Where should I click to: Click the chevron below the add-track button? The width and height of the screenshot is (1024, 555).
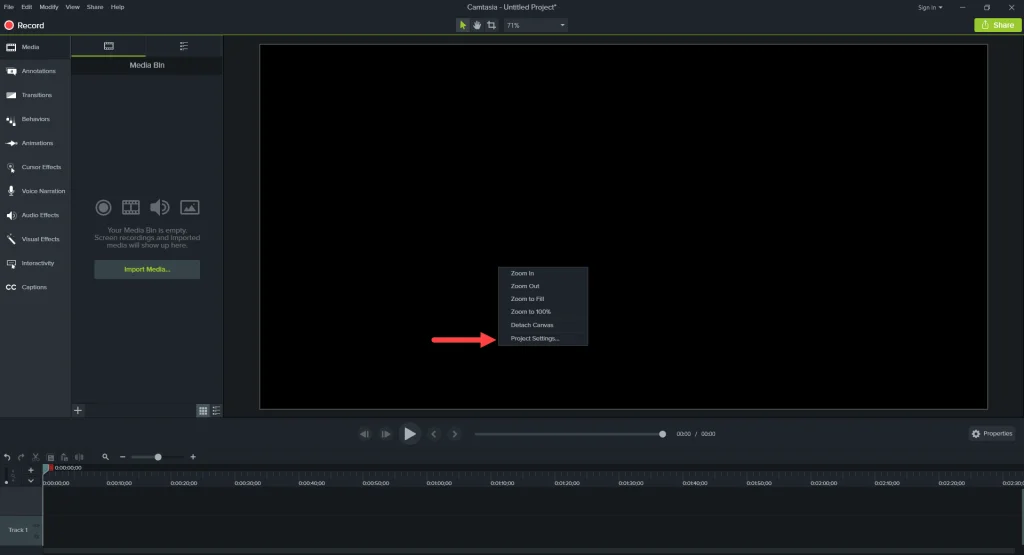coord(31,481)
